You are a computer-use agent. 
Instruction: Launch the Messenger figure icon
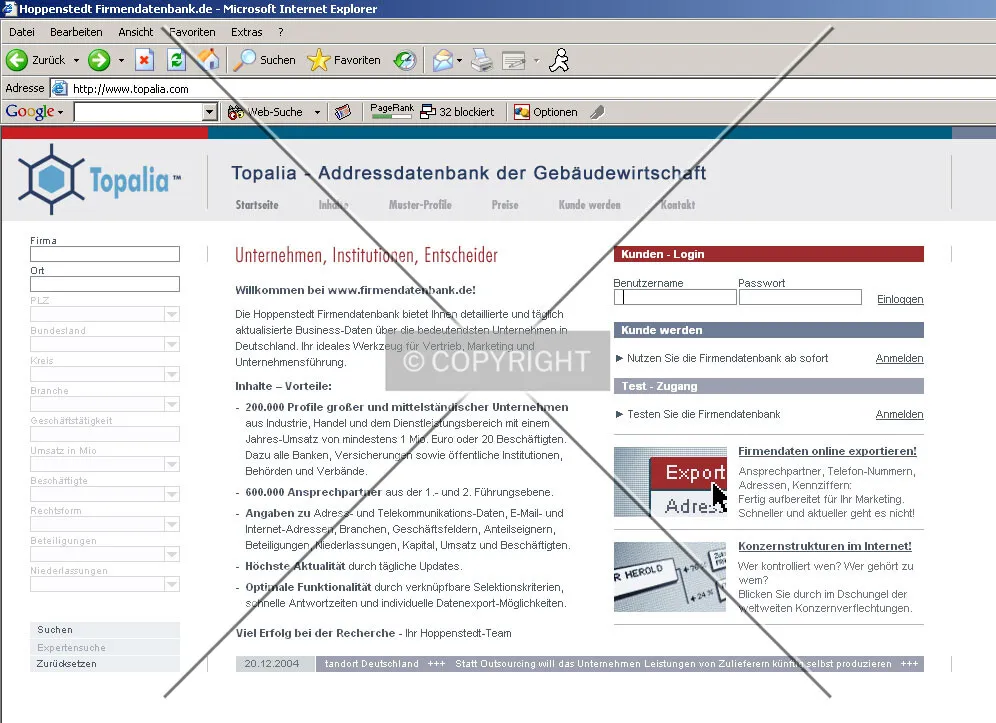[x=559, y=60]
